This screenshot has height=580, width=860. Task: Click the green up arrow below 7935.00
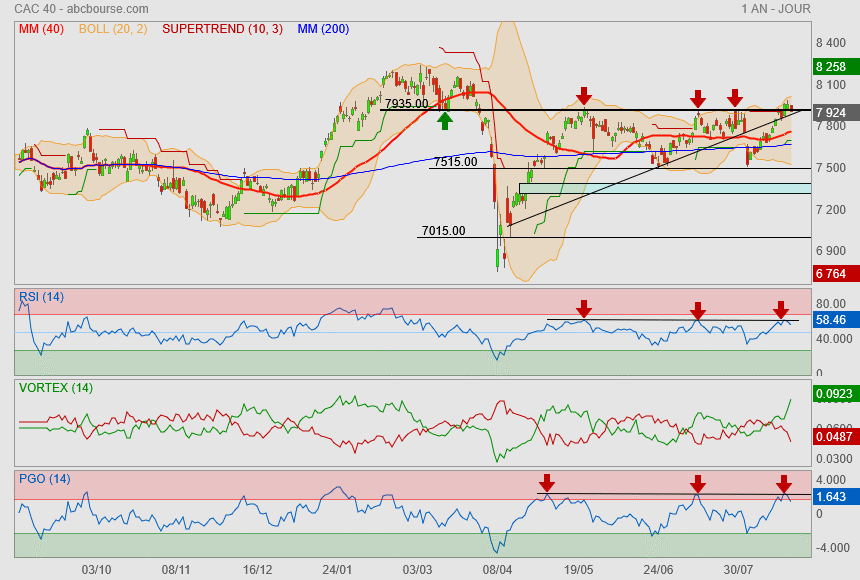coord(445,120)
